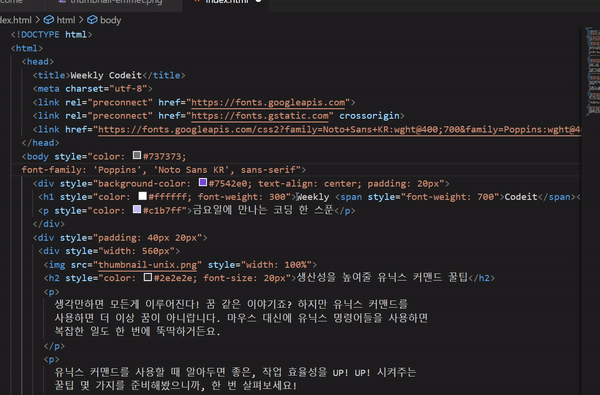Click the html symbol icon in breadcrumbs
Viewport: 600px width, 395px height.
tap(49, 20)
